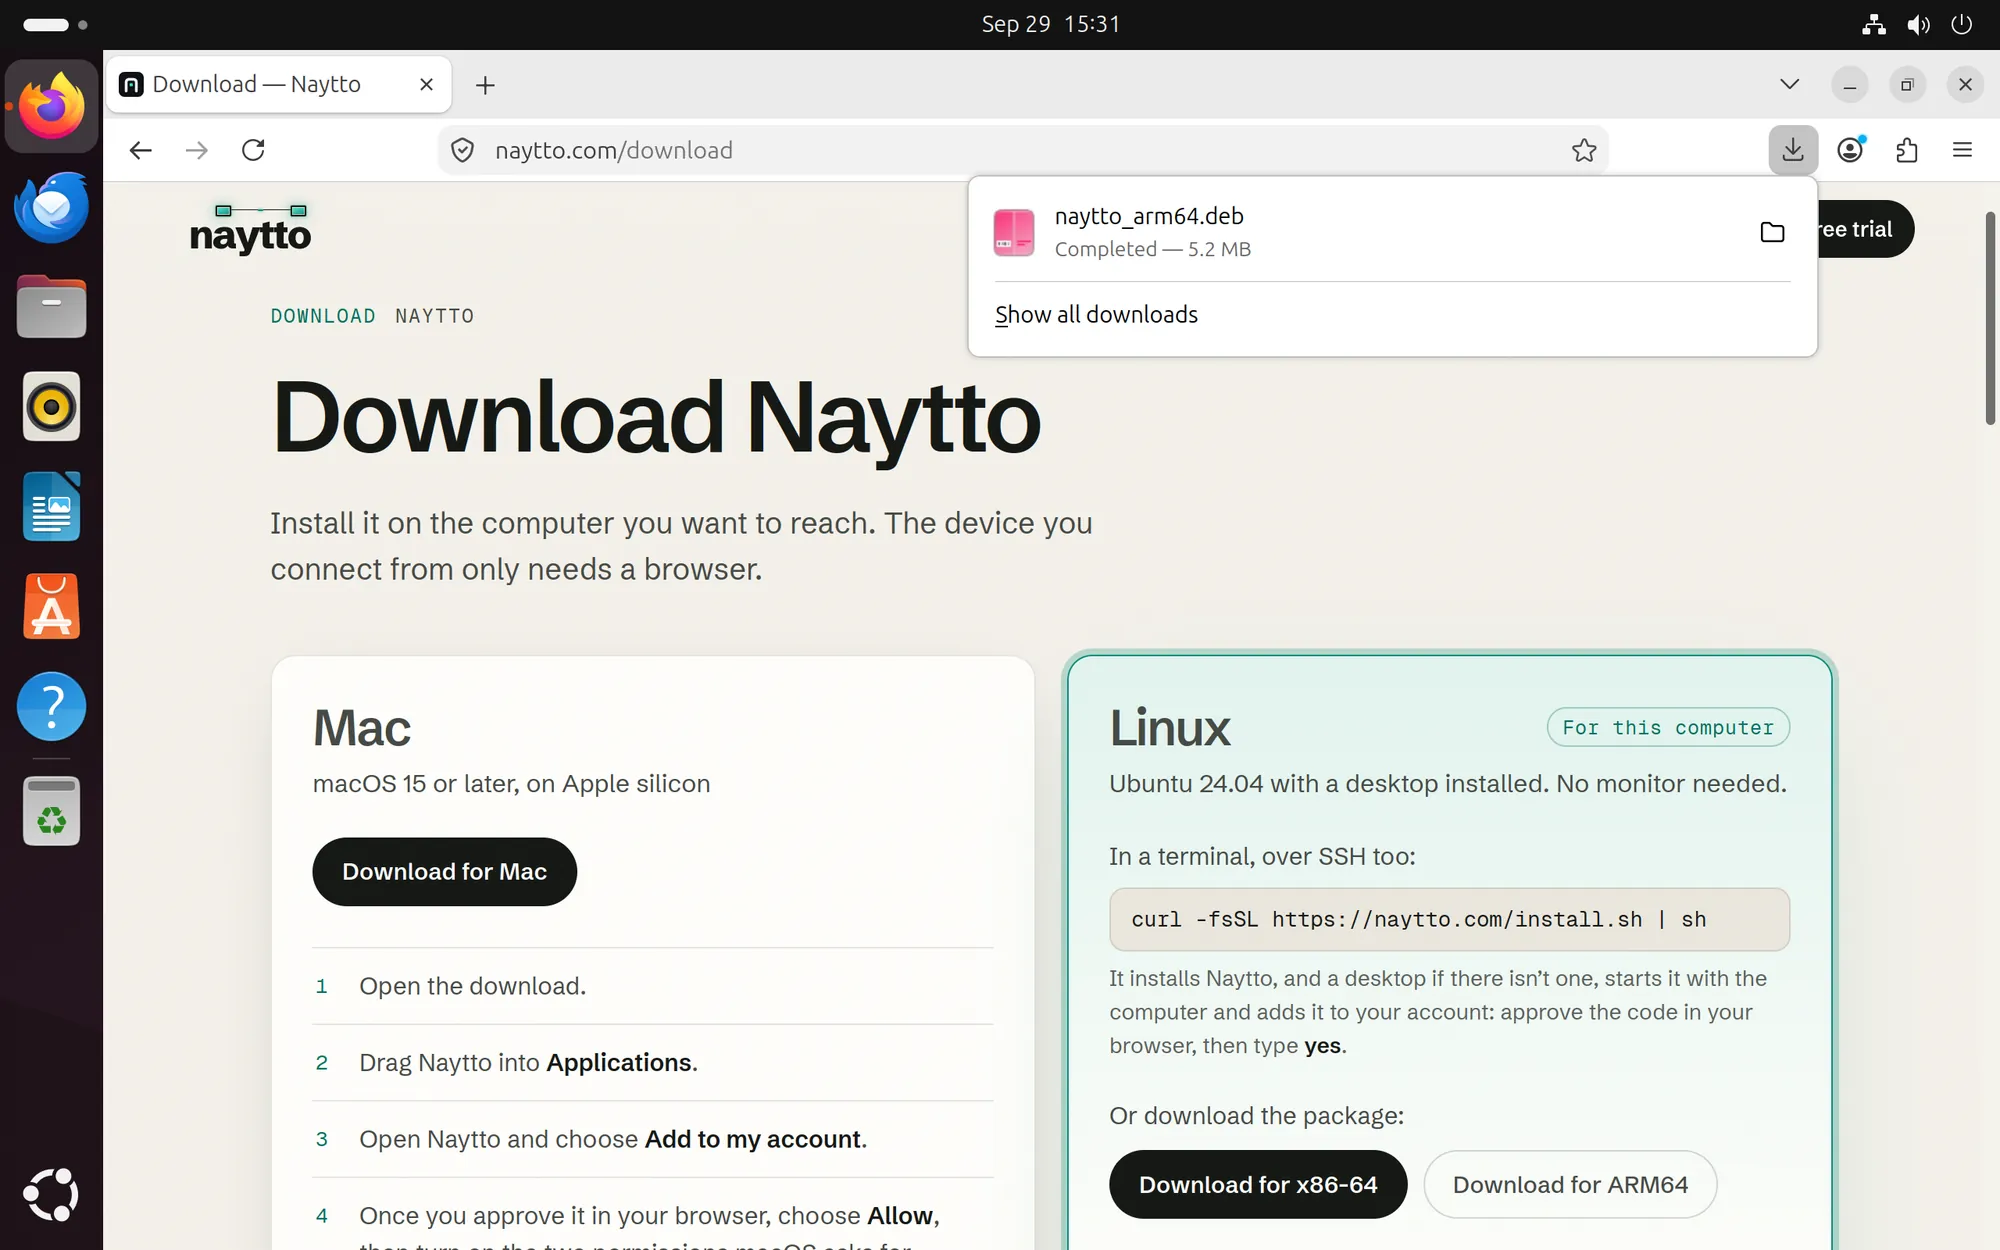Open the Activities workspace indicator pill
This screenshot has height=1250, width=2000.
[55, 24]
